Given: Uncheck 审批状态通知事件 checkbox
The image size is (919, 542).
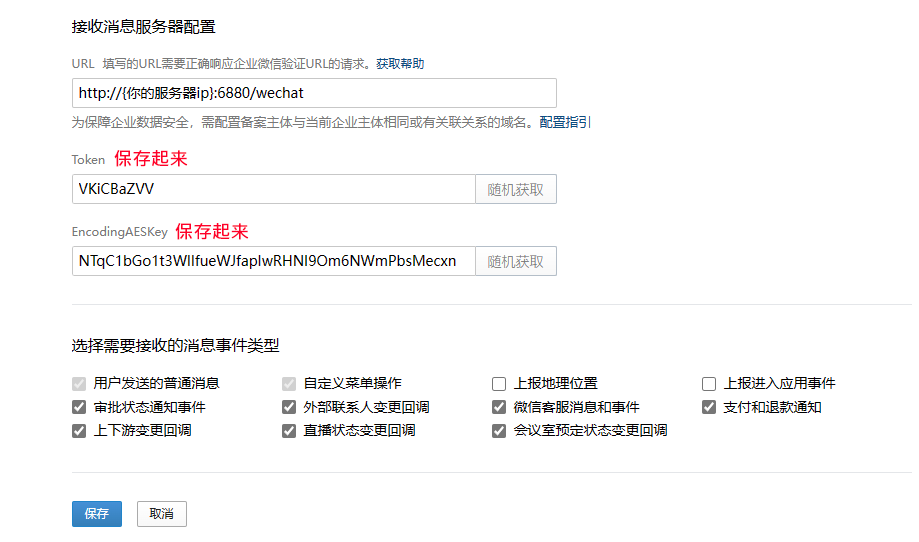Looking at the screenshot, I should 79,407.
